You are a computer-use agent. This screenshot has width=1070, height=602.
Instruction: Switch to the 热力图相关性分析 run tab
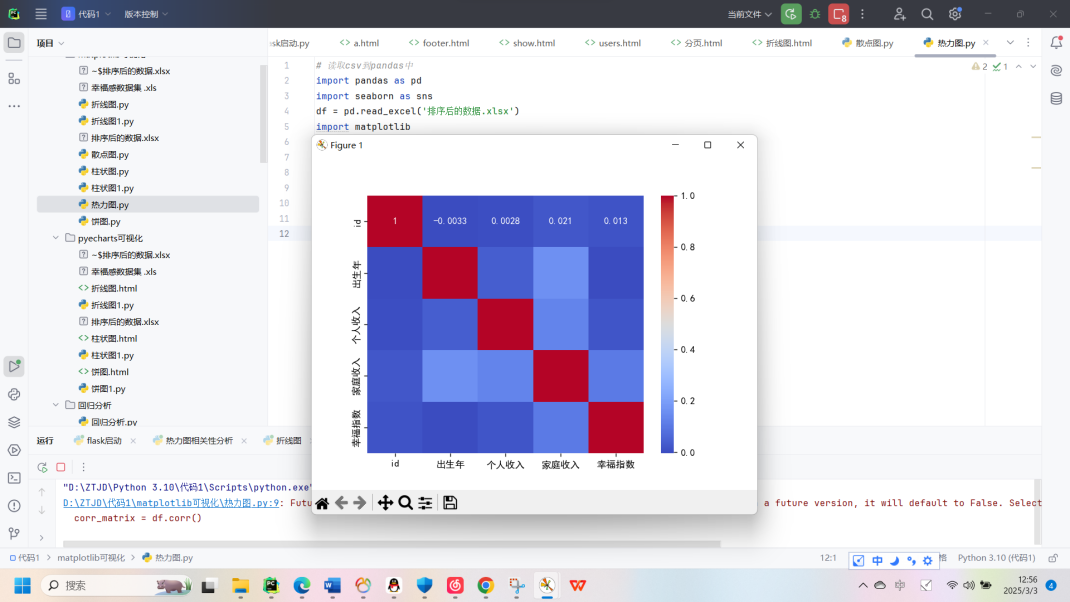[193, 441]
